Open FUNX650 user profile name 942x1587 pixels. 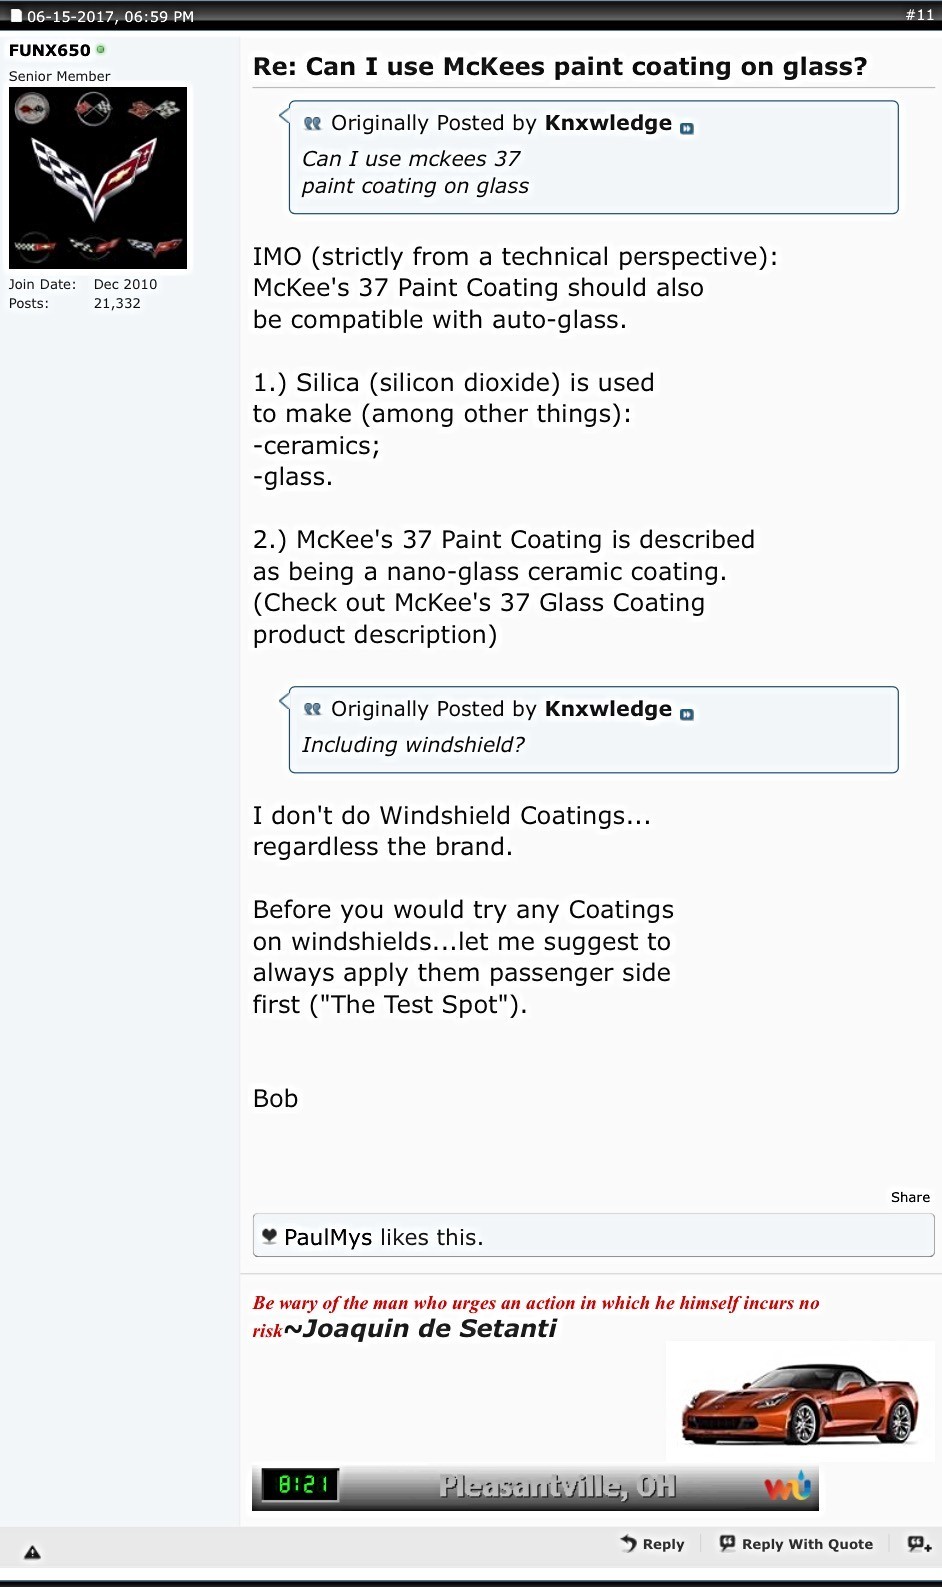coord(50,50)
